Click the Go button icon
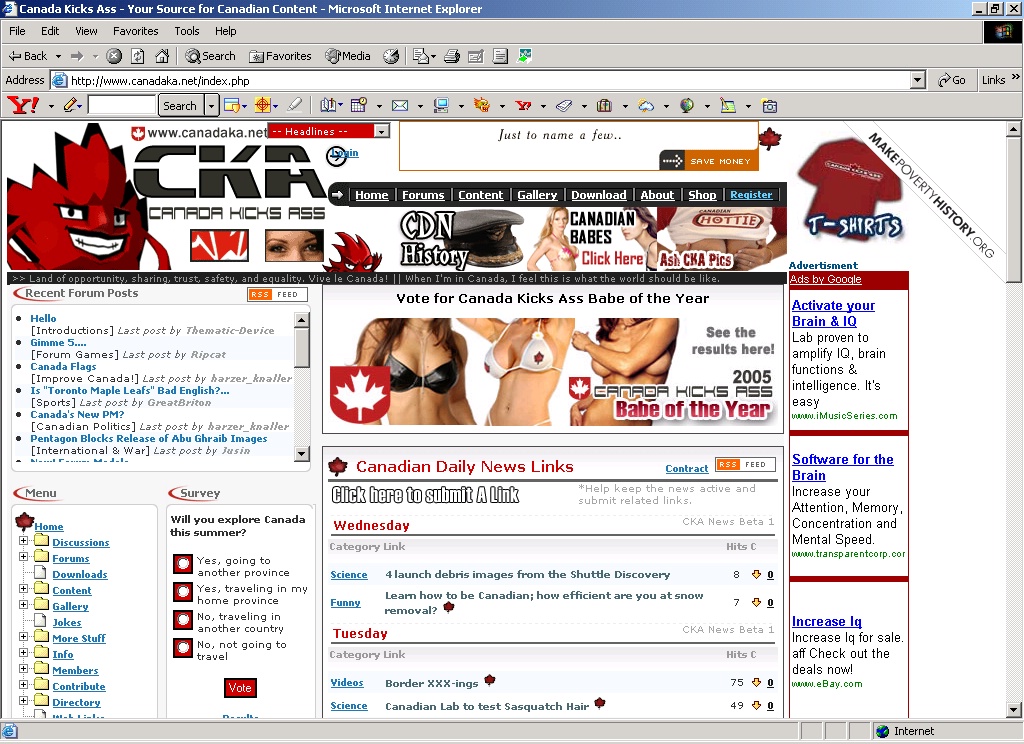This screenshot has width=1024, height=744. pyautogui.click(x=952, y=80)
